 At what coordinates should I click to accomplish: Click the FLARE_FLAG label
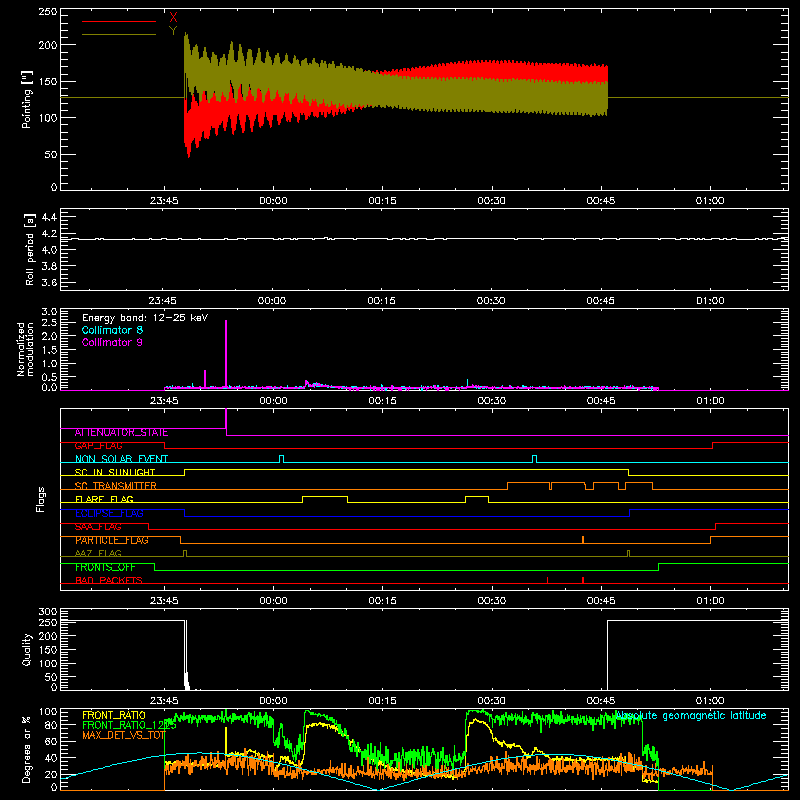(x=104, y=499)
